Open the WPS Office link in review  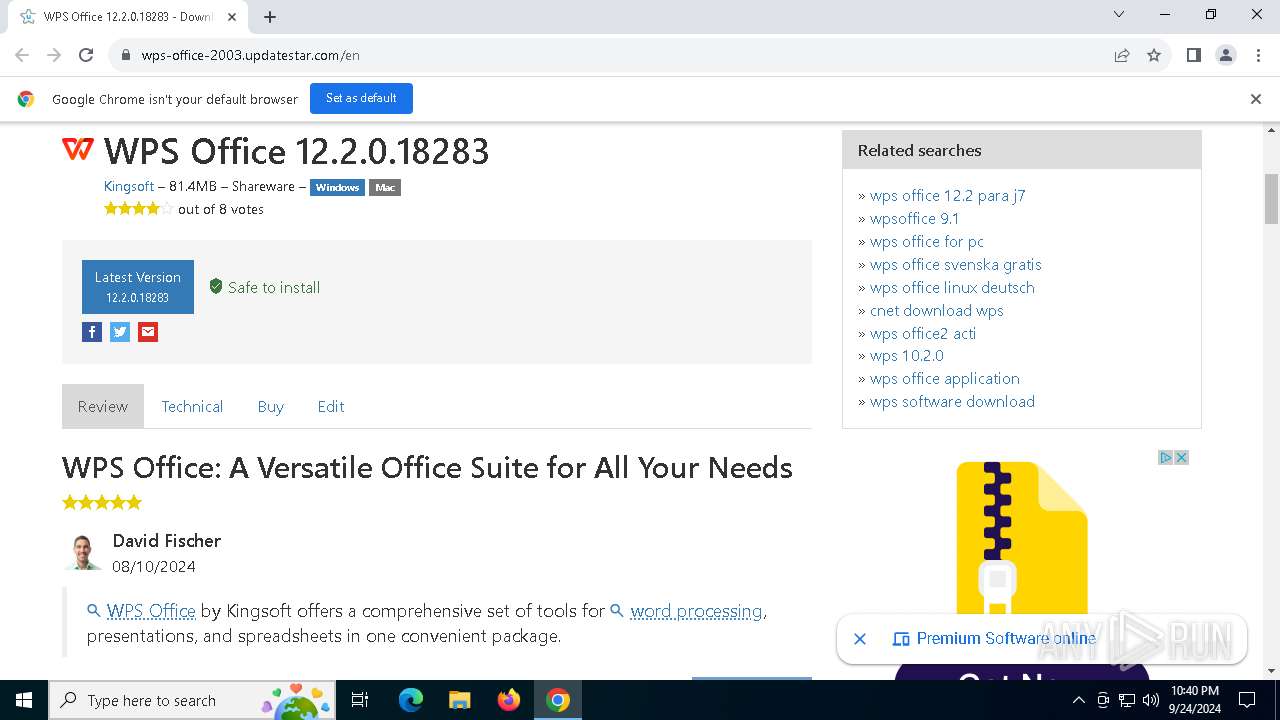(151, 611)
